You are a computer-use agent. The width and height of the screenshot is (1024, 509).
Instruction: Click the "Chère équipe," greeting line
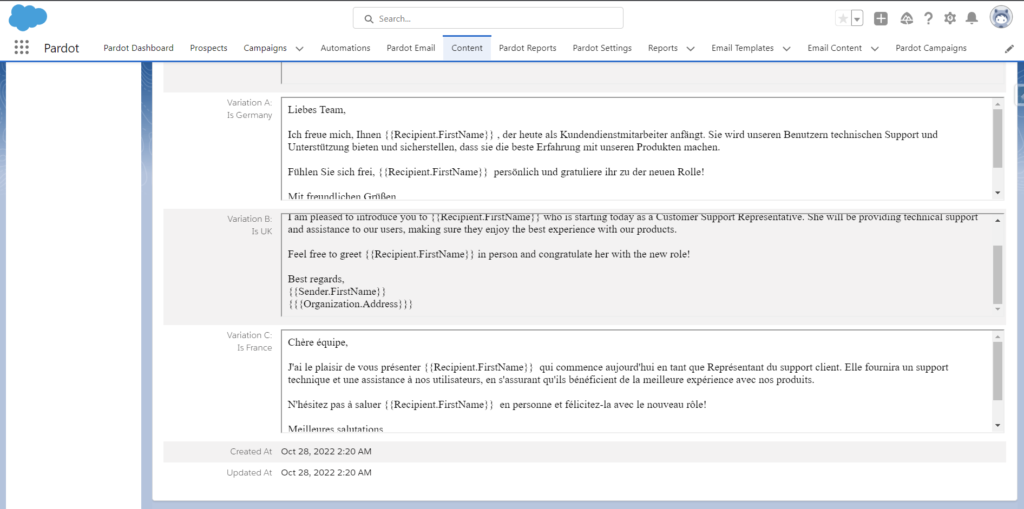318,342
